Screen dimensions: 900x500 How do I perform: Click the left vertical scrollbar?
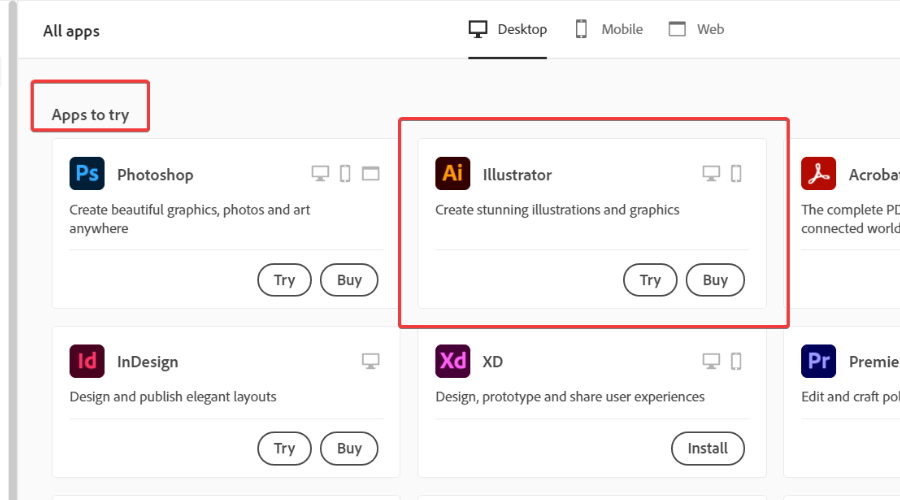click(13, 250)
